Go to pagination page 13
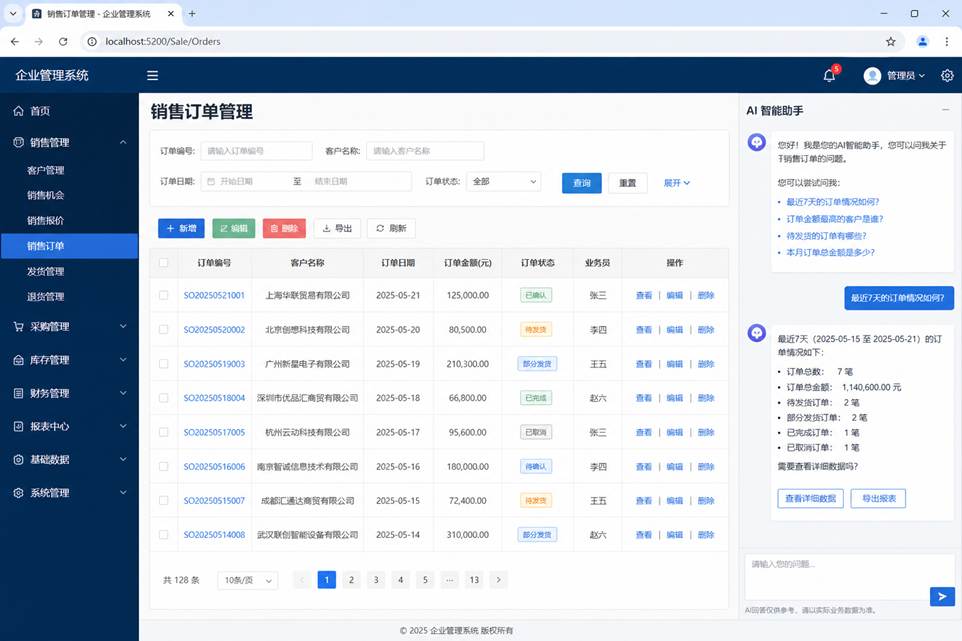Screen dimensions: 962x641 (x=474, y=580)
